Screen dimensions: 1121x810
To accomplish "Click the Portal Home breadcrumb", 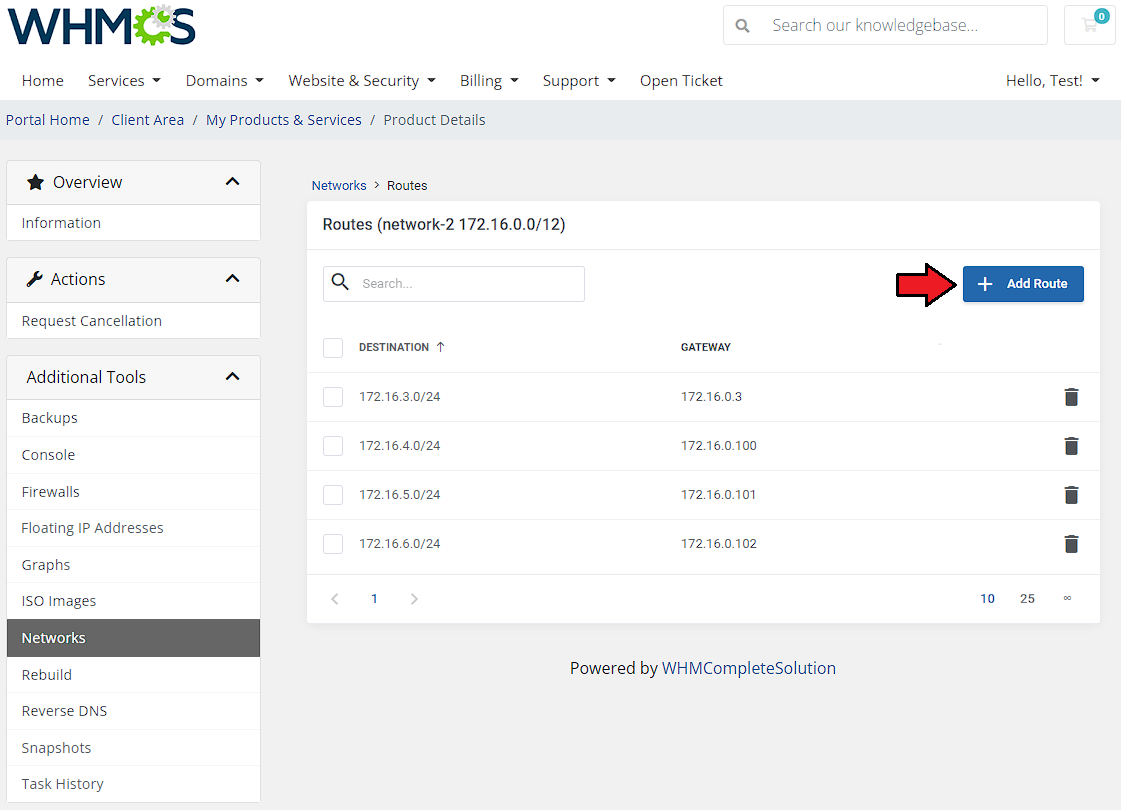I will pos(48,120).
